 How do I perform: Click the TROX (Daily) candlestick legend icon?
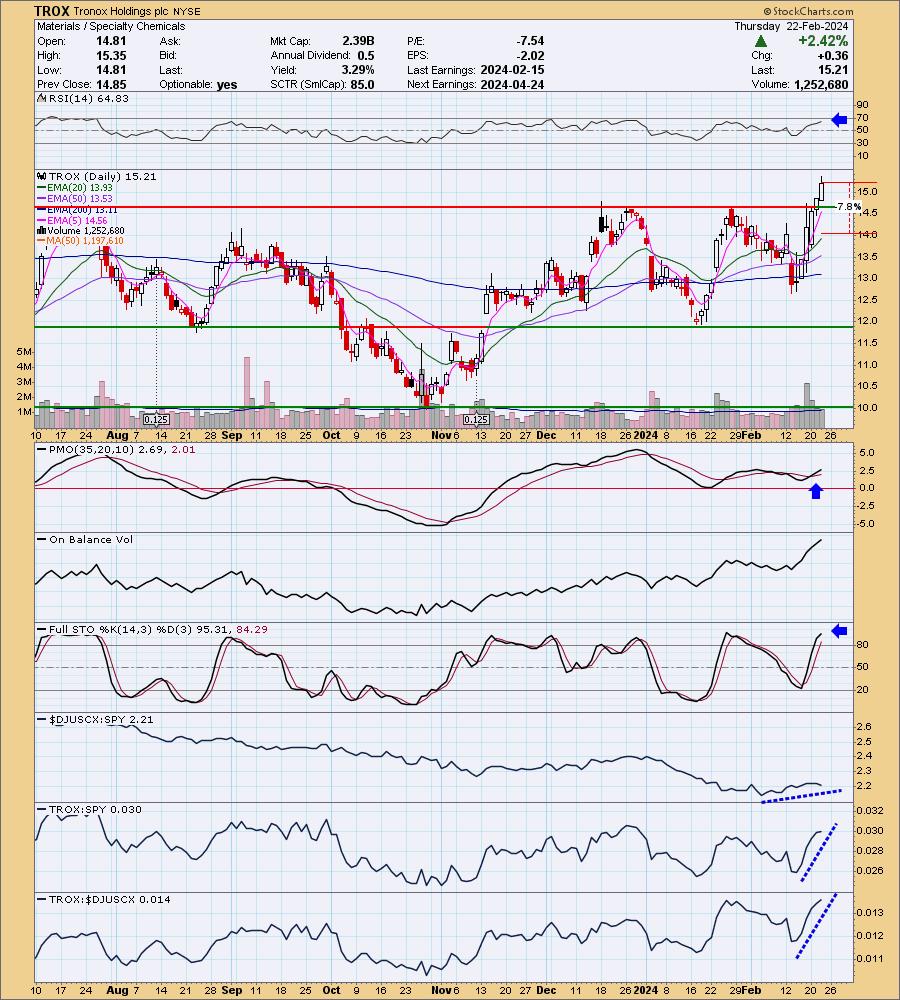tap(42, 176)
